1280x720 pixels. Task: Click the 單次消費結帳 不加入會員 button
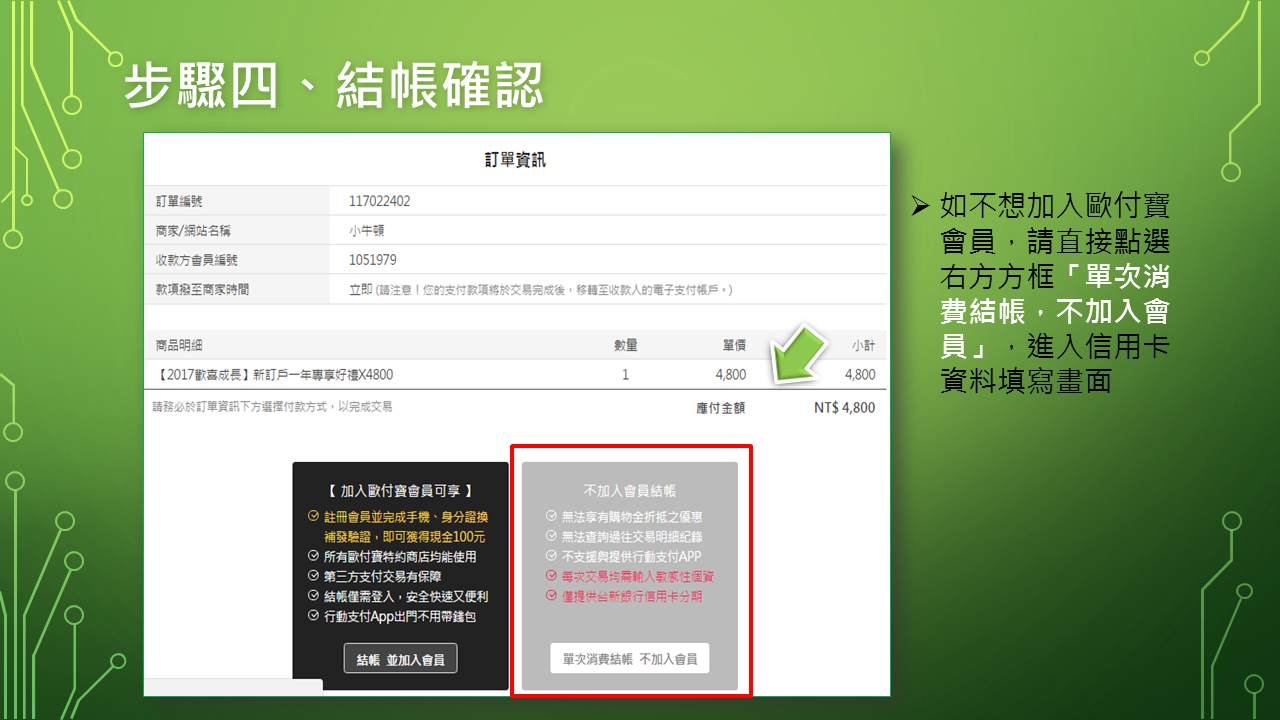(x=629, y=659)
